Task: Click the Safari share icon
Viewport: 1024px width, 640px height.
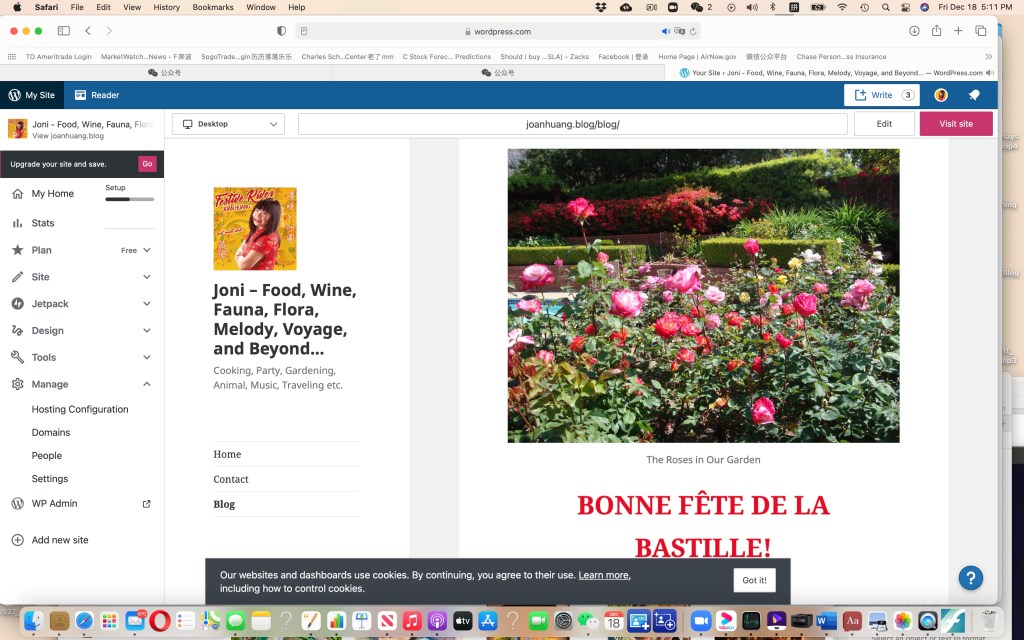Action: 936,31
